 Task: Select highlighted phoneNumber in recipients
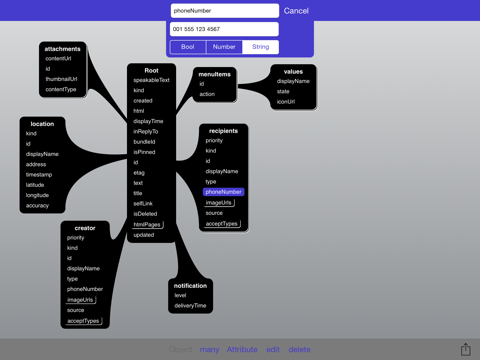pyautogui.click(x=223, y=192)
